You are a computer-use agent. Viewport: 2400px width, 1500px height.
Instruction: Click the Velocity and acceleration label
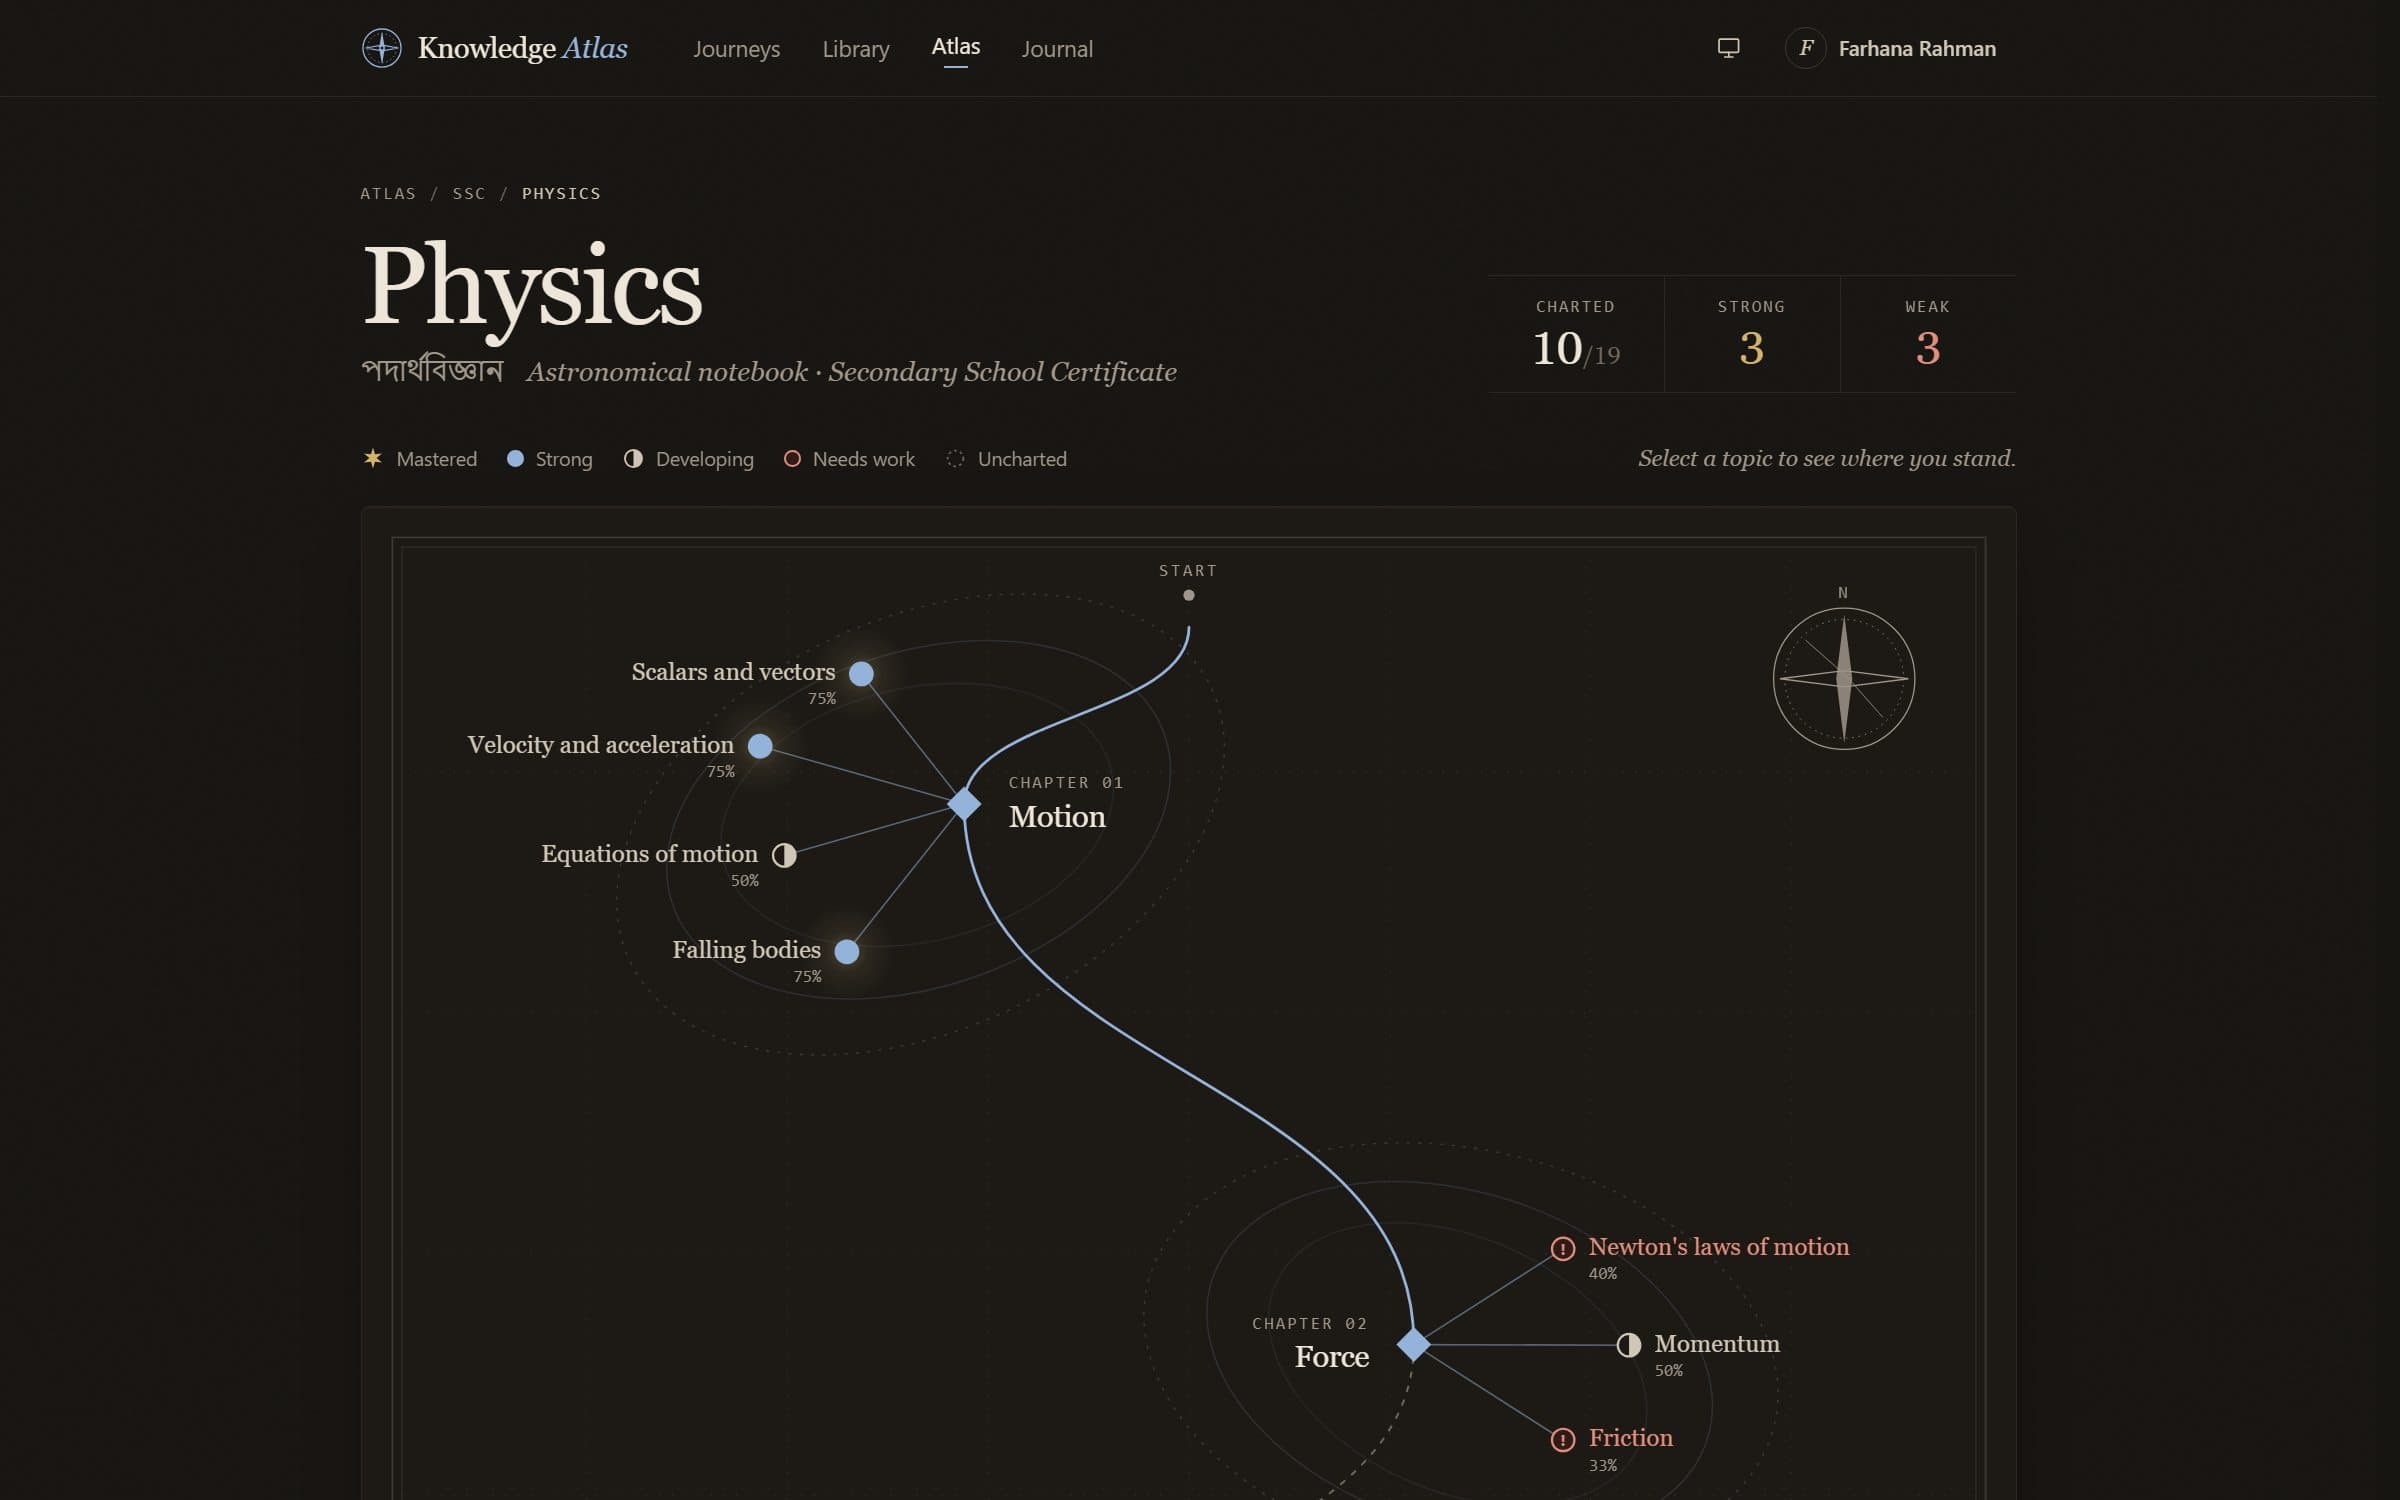coord(600,745)
